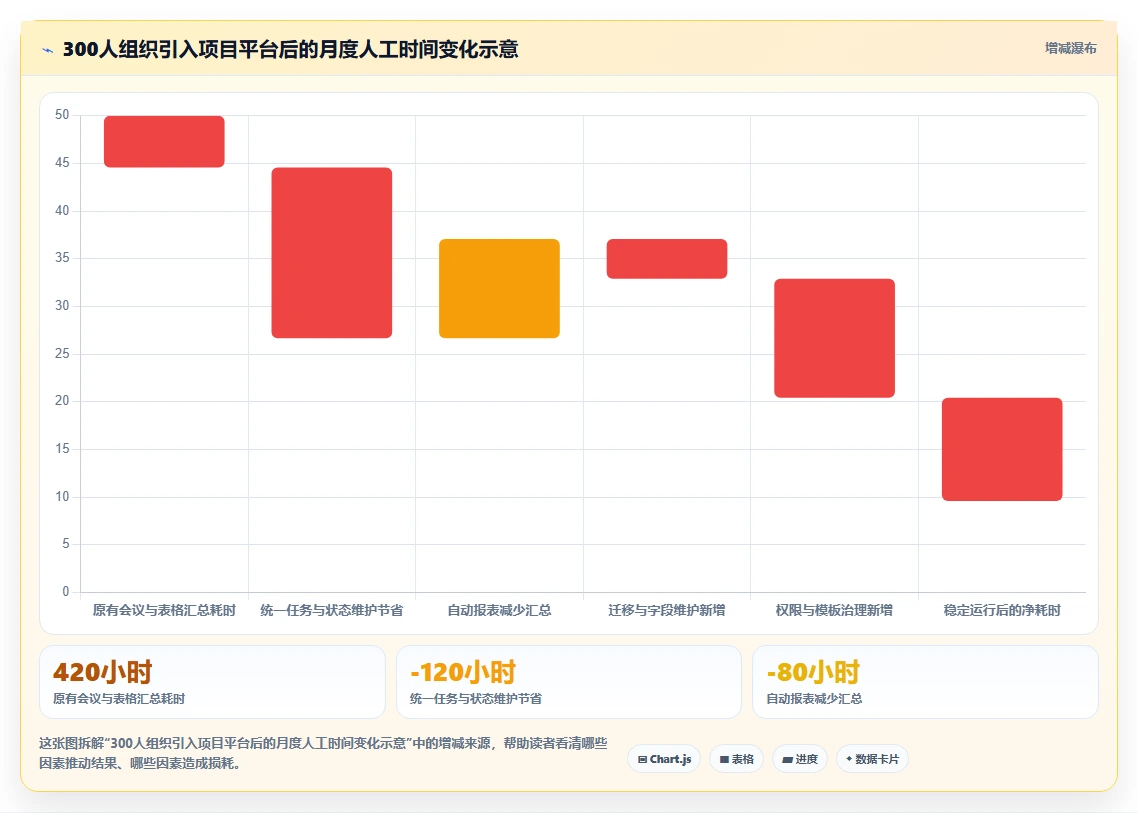Screen dimensions: 1138x813
Task: Click x-axis label 原有会议与表格汇总耗时
Action: [x=164, y=610]
